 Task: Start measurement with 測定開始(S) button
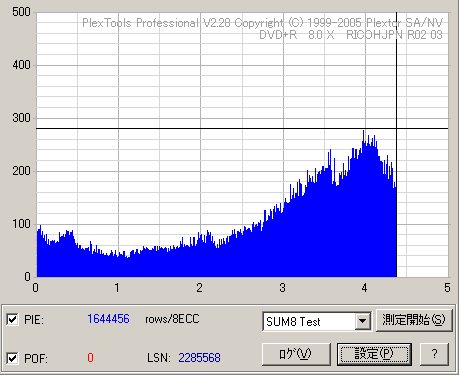[414, 320]
